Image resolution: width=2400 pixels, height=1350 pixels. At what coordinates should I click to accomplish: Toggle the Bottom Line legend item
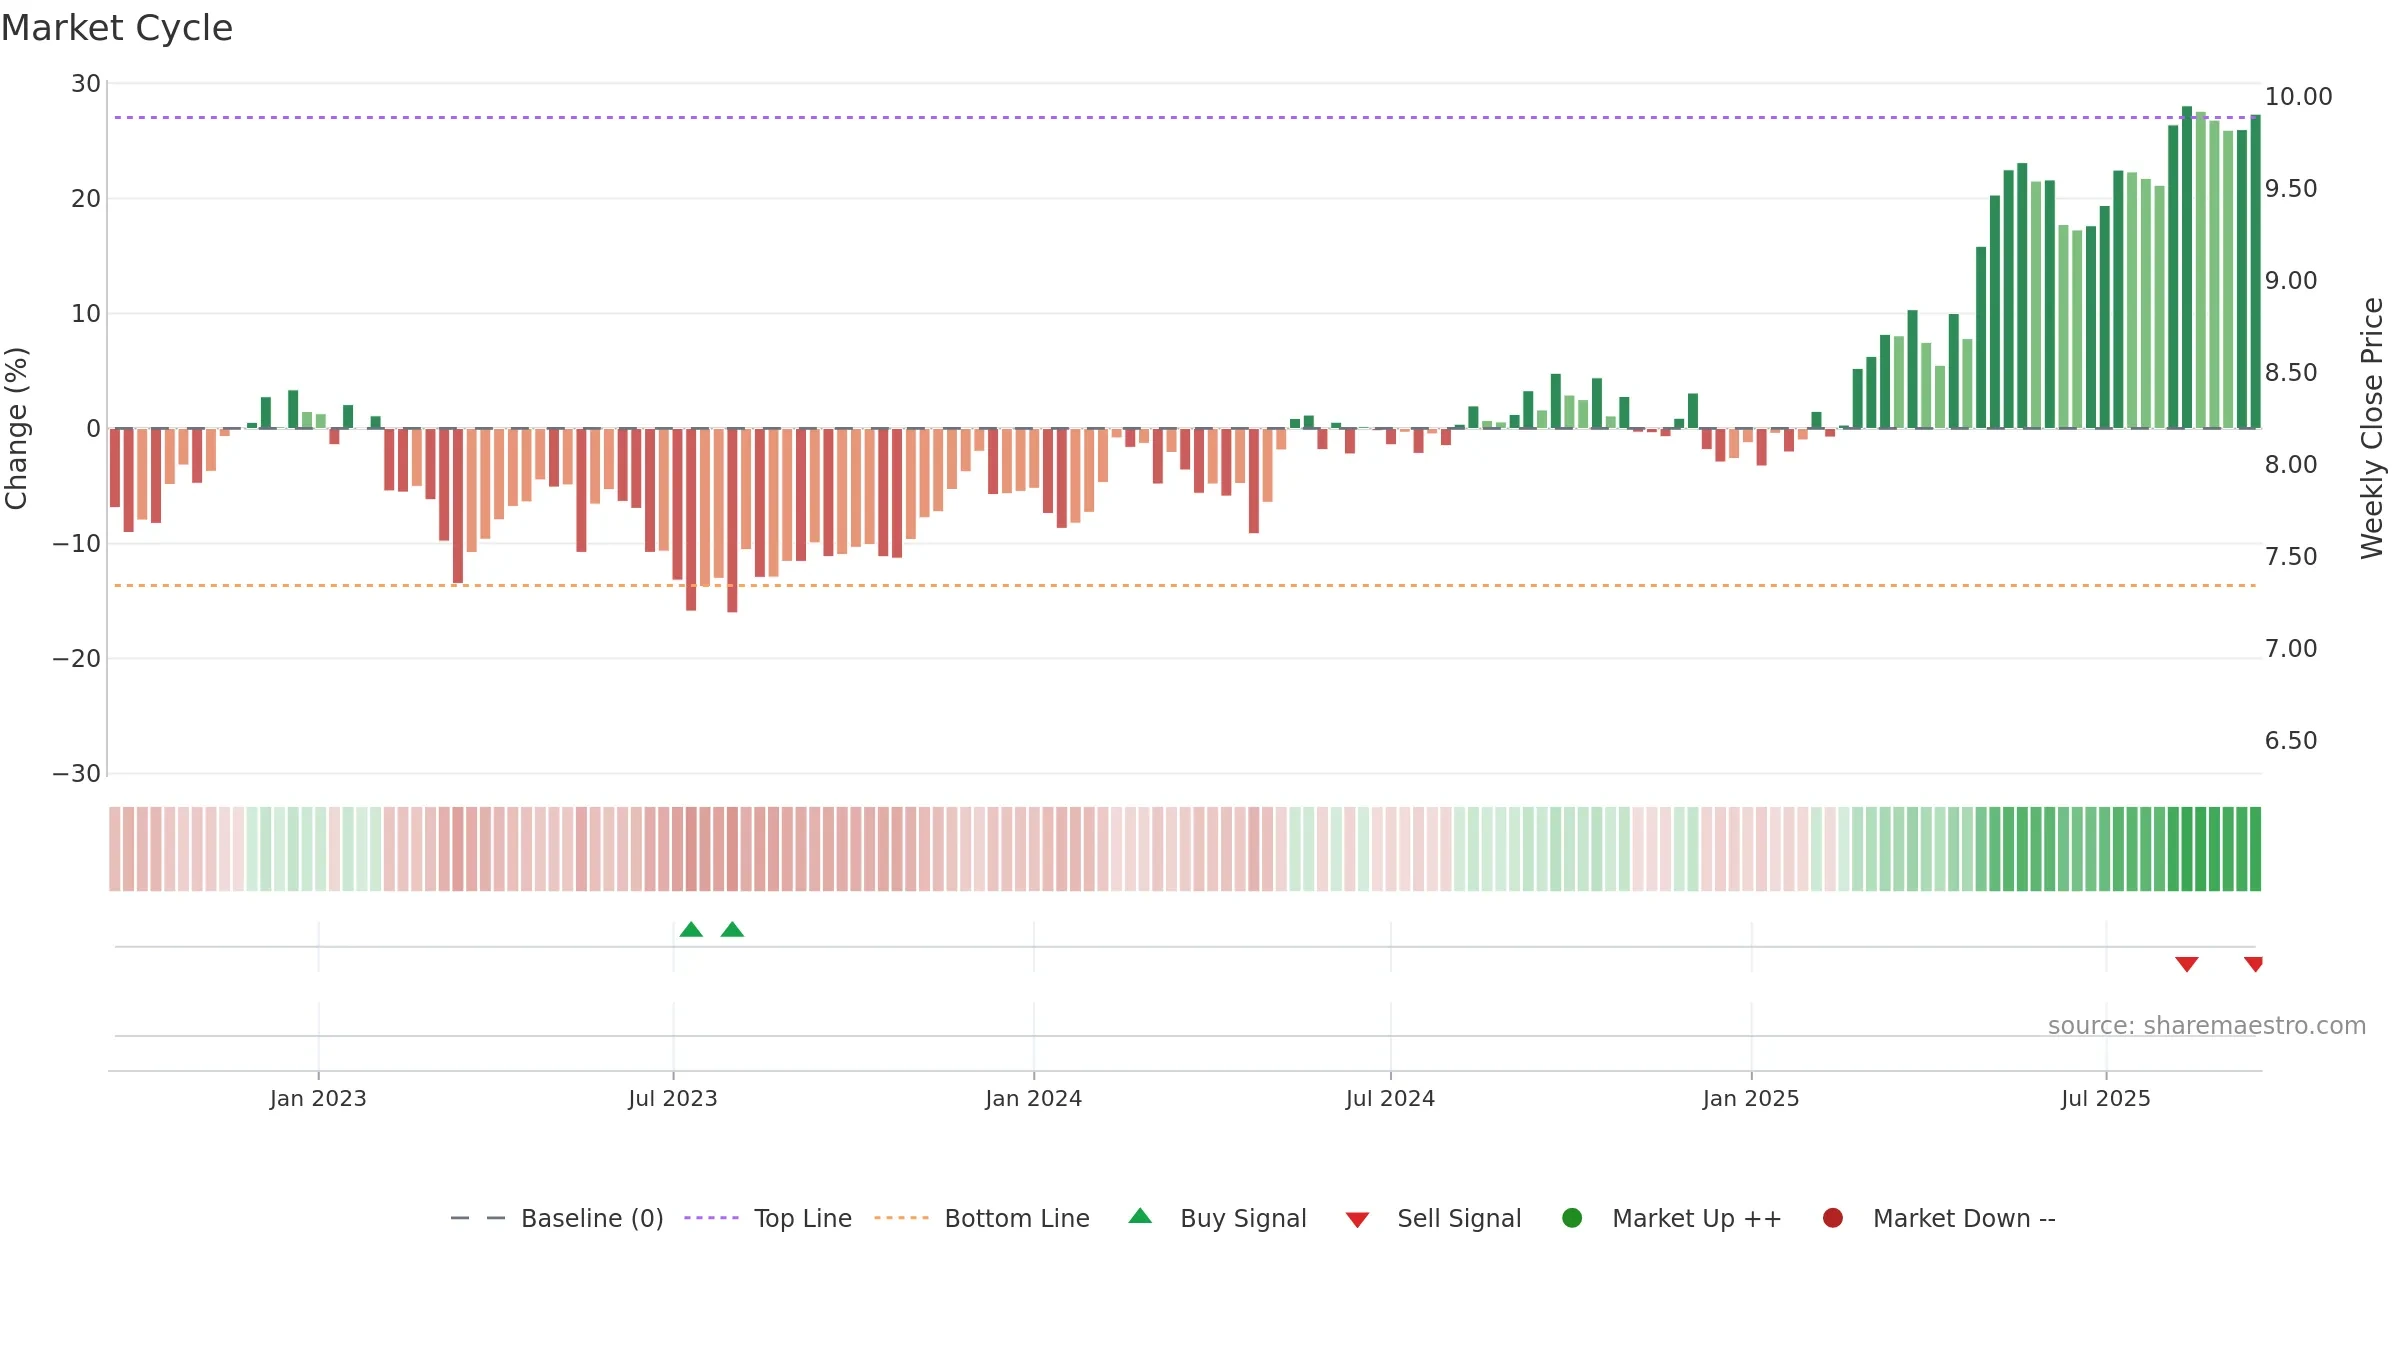(x=982, y=1218)
